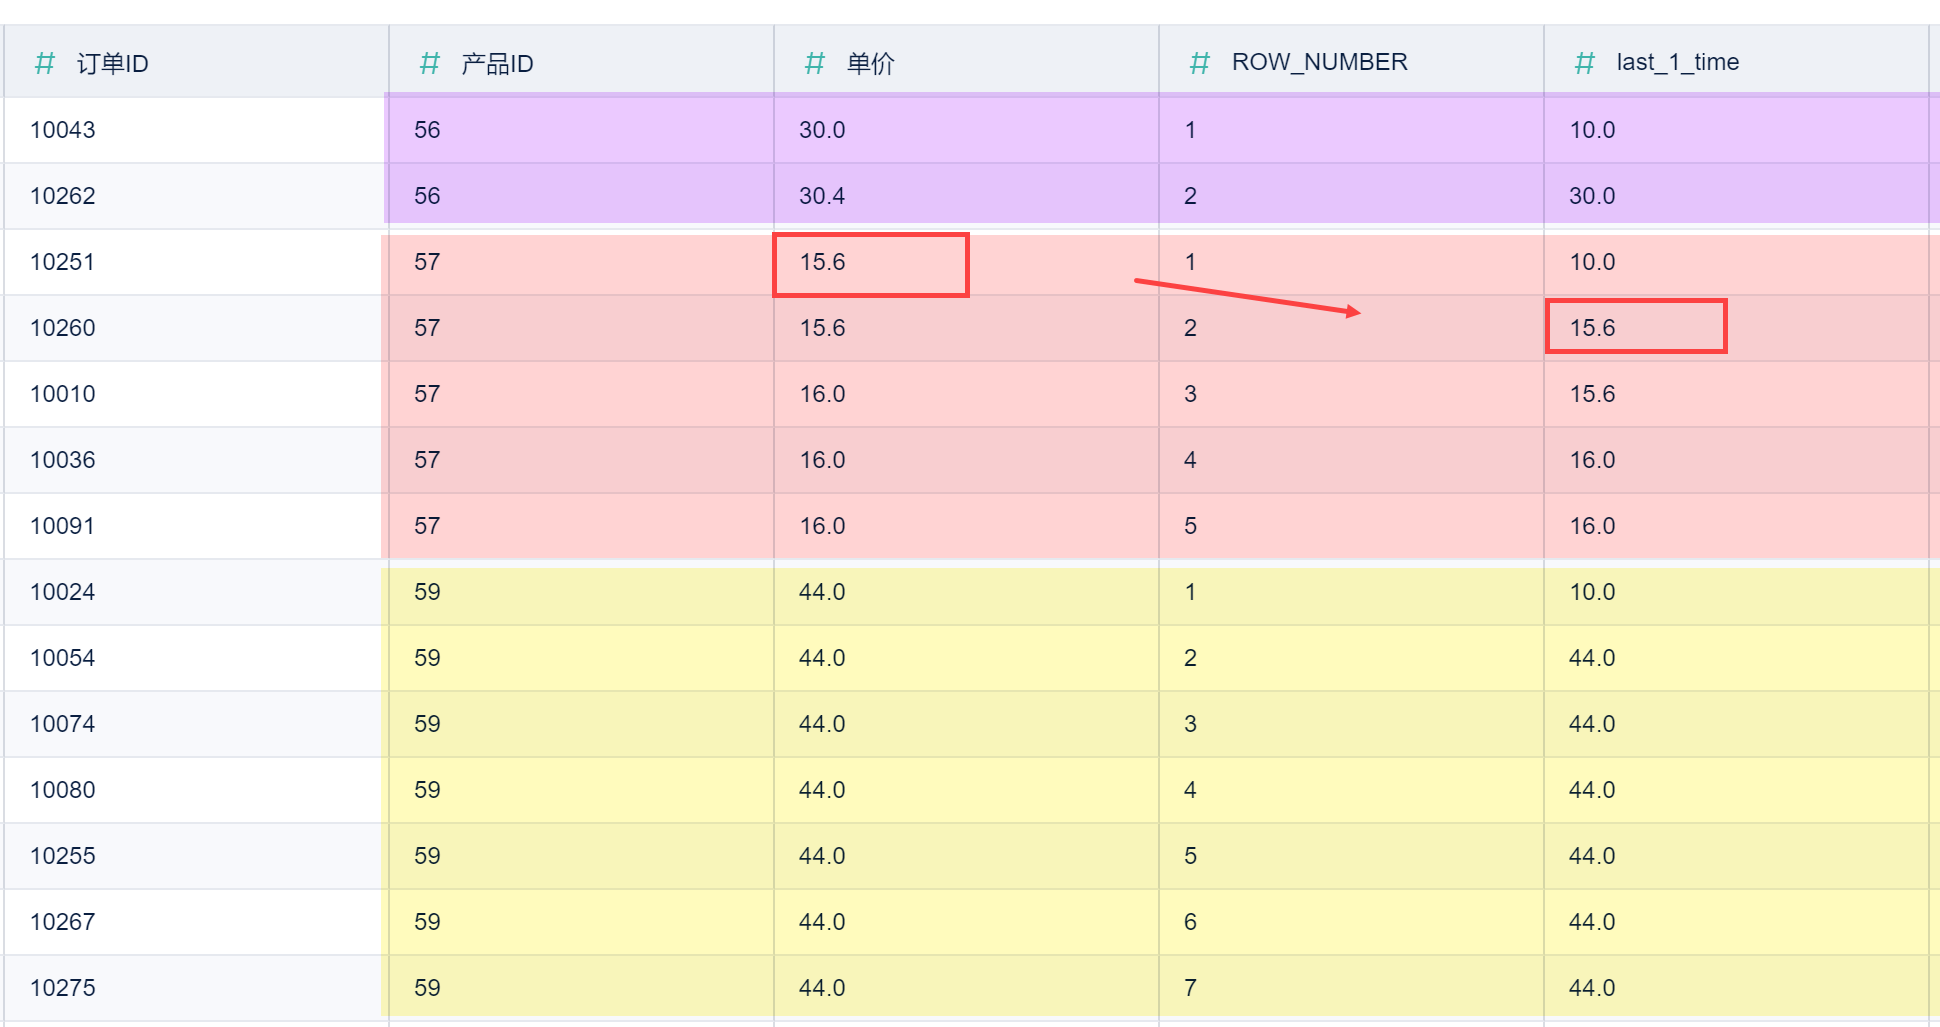
Task: Click the hash icon beside last_1_time
Action: [x=1584, y=64]
